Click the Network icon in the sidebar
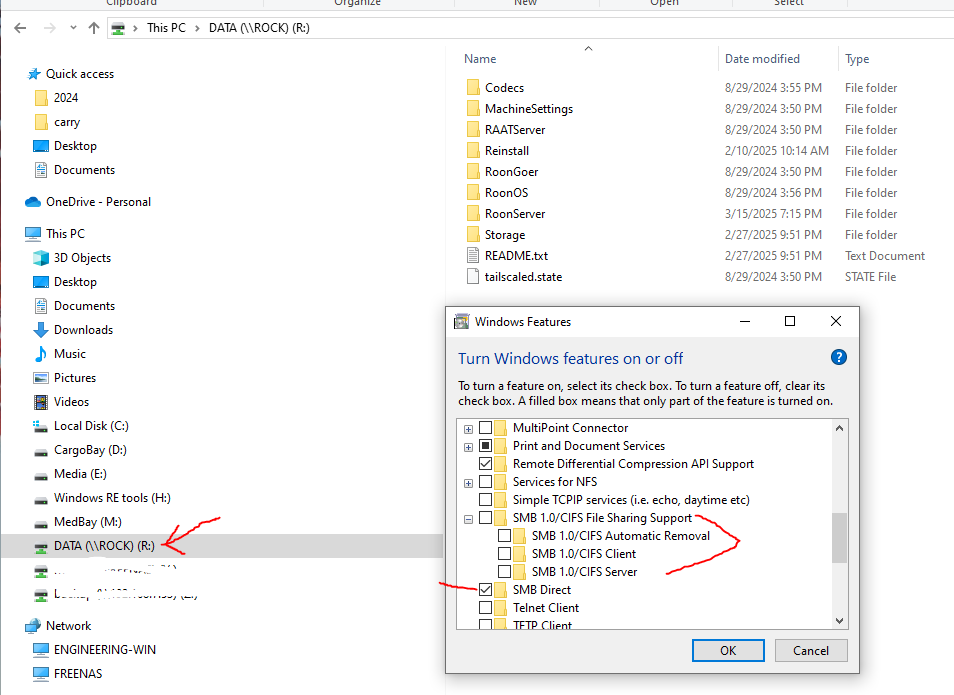 click(x=33, y=626)
